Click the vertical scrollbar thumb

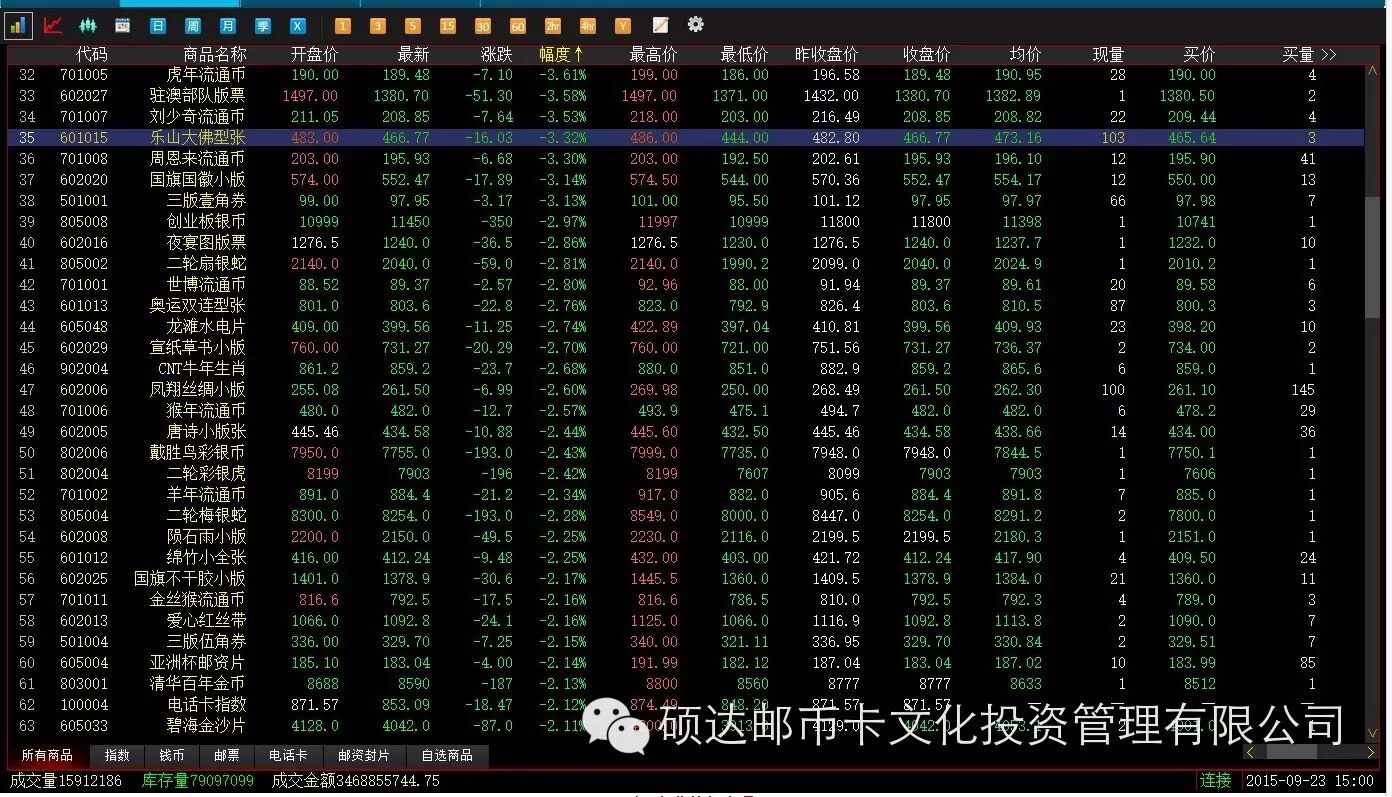1373,258
